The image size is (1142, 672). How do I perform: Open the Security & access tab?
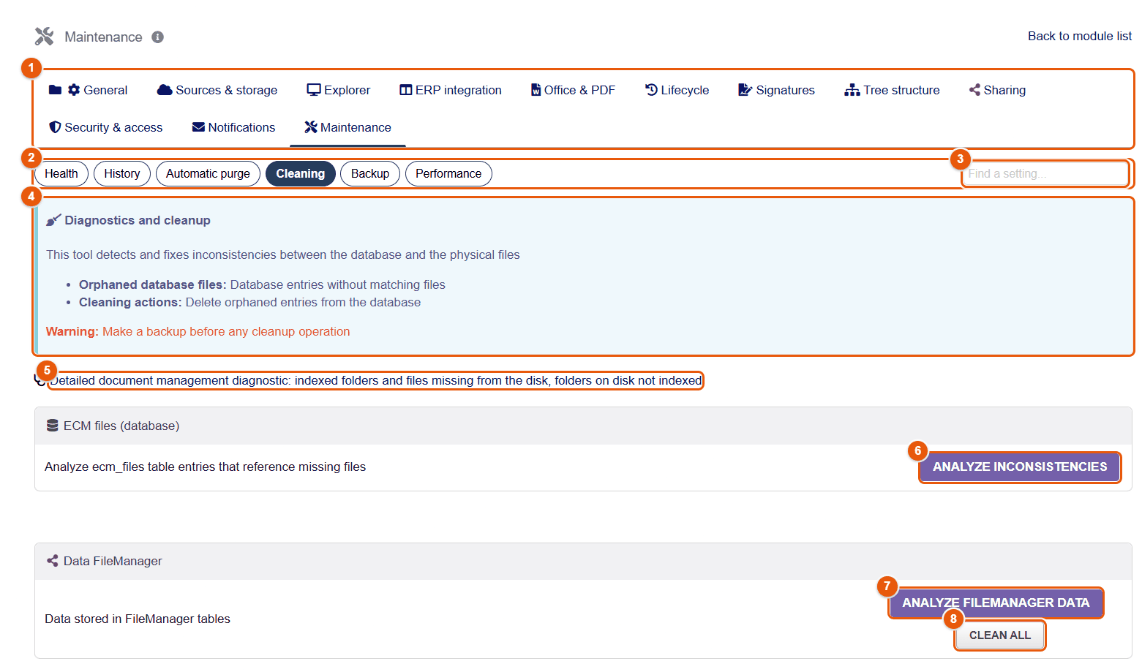point(106,127)
